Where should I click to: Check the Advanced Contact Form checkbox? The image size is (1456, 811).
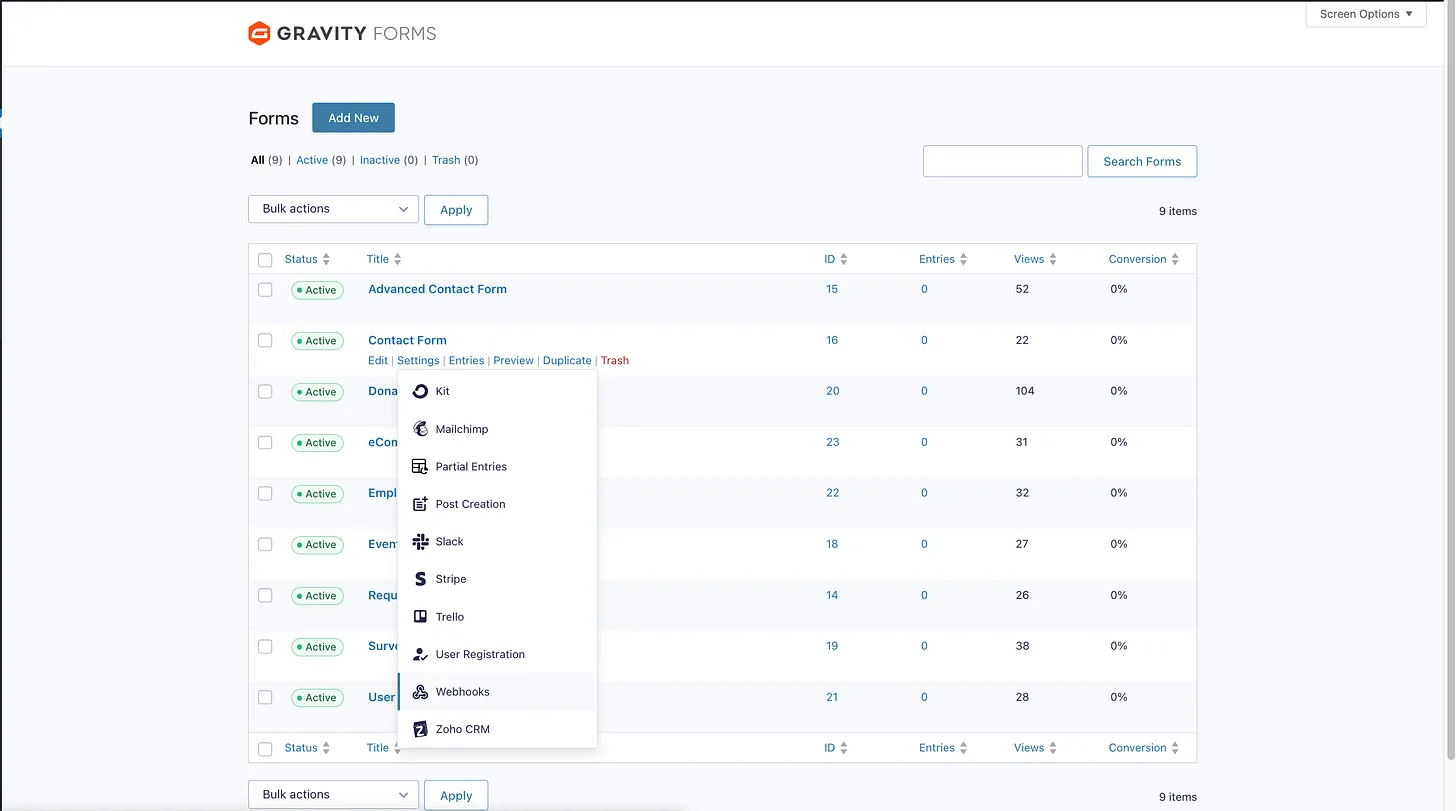(265, 290)
